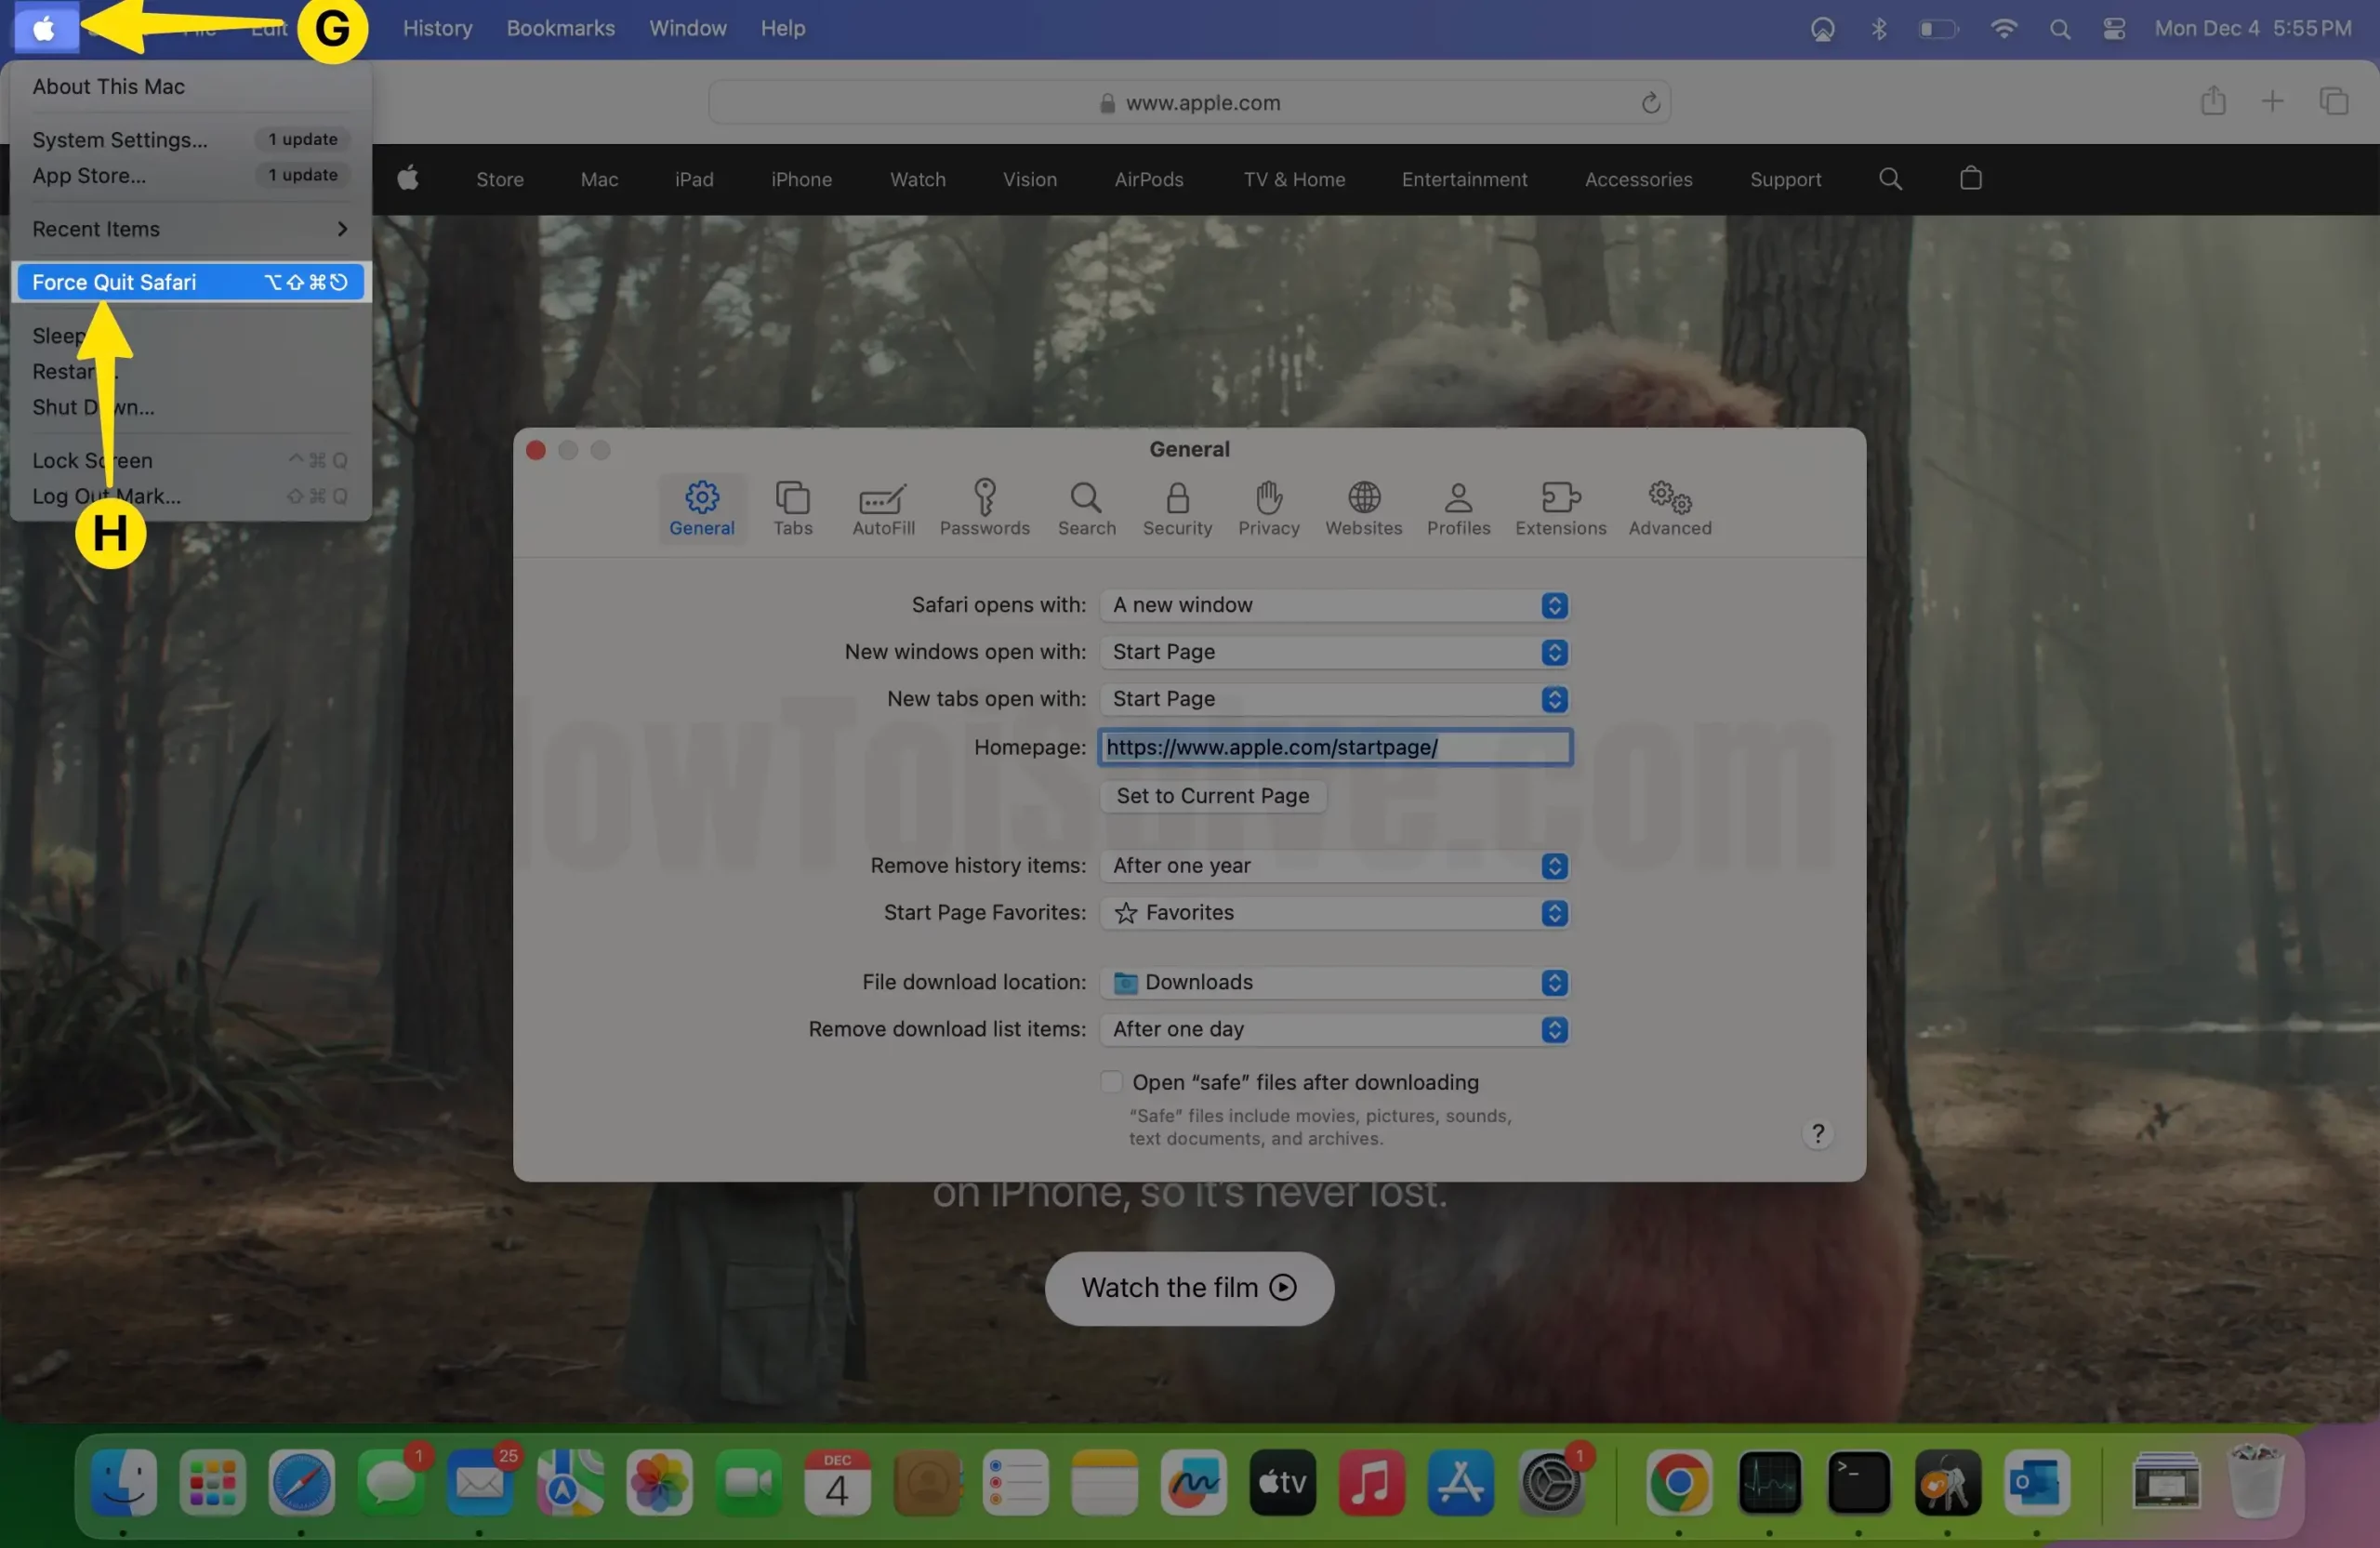Image resolution: width=2380 pixels, height=1548 pixels.
Task: Open Photos from the Dock
Action: (659, 1482)
